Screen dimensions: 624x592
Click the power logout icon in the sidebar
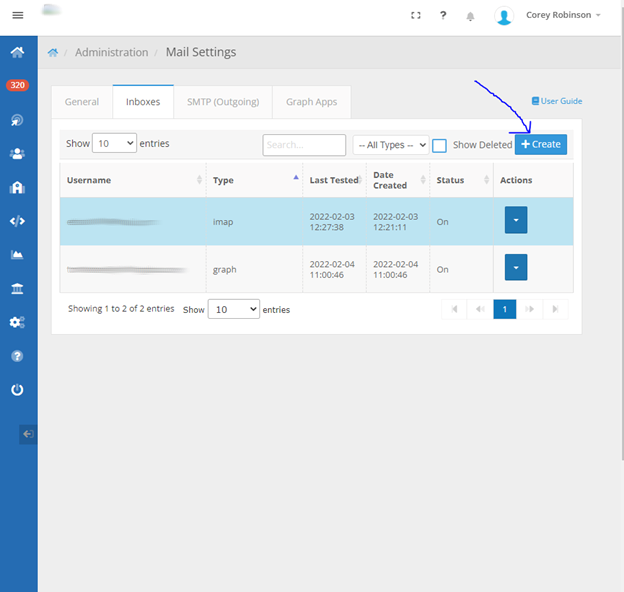(x=17, y=389)
